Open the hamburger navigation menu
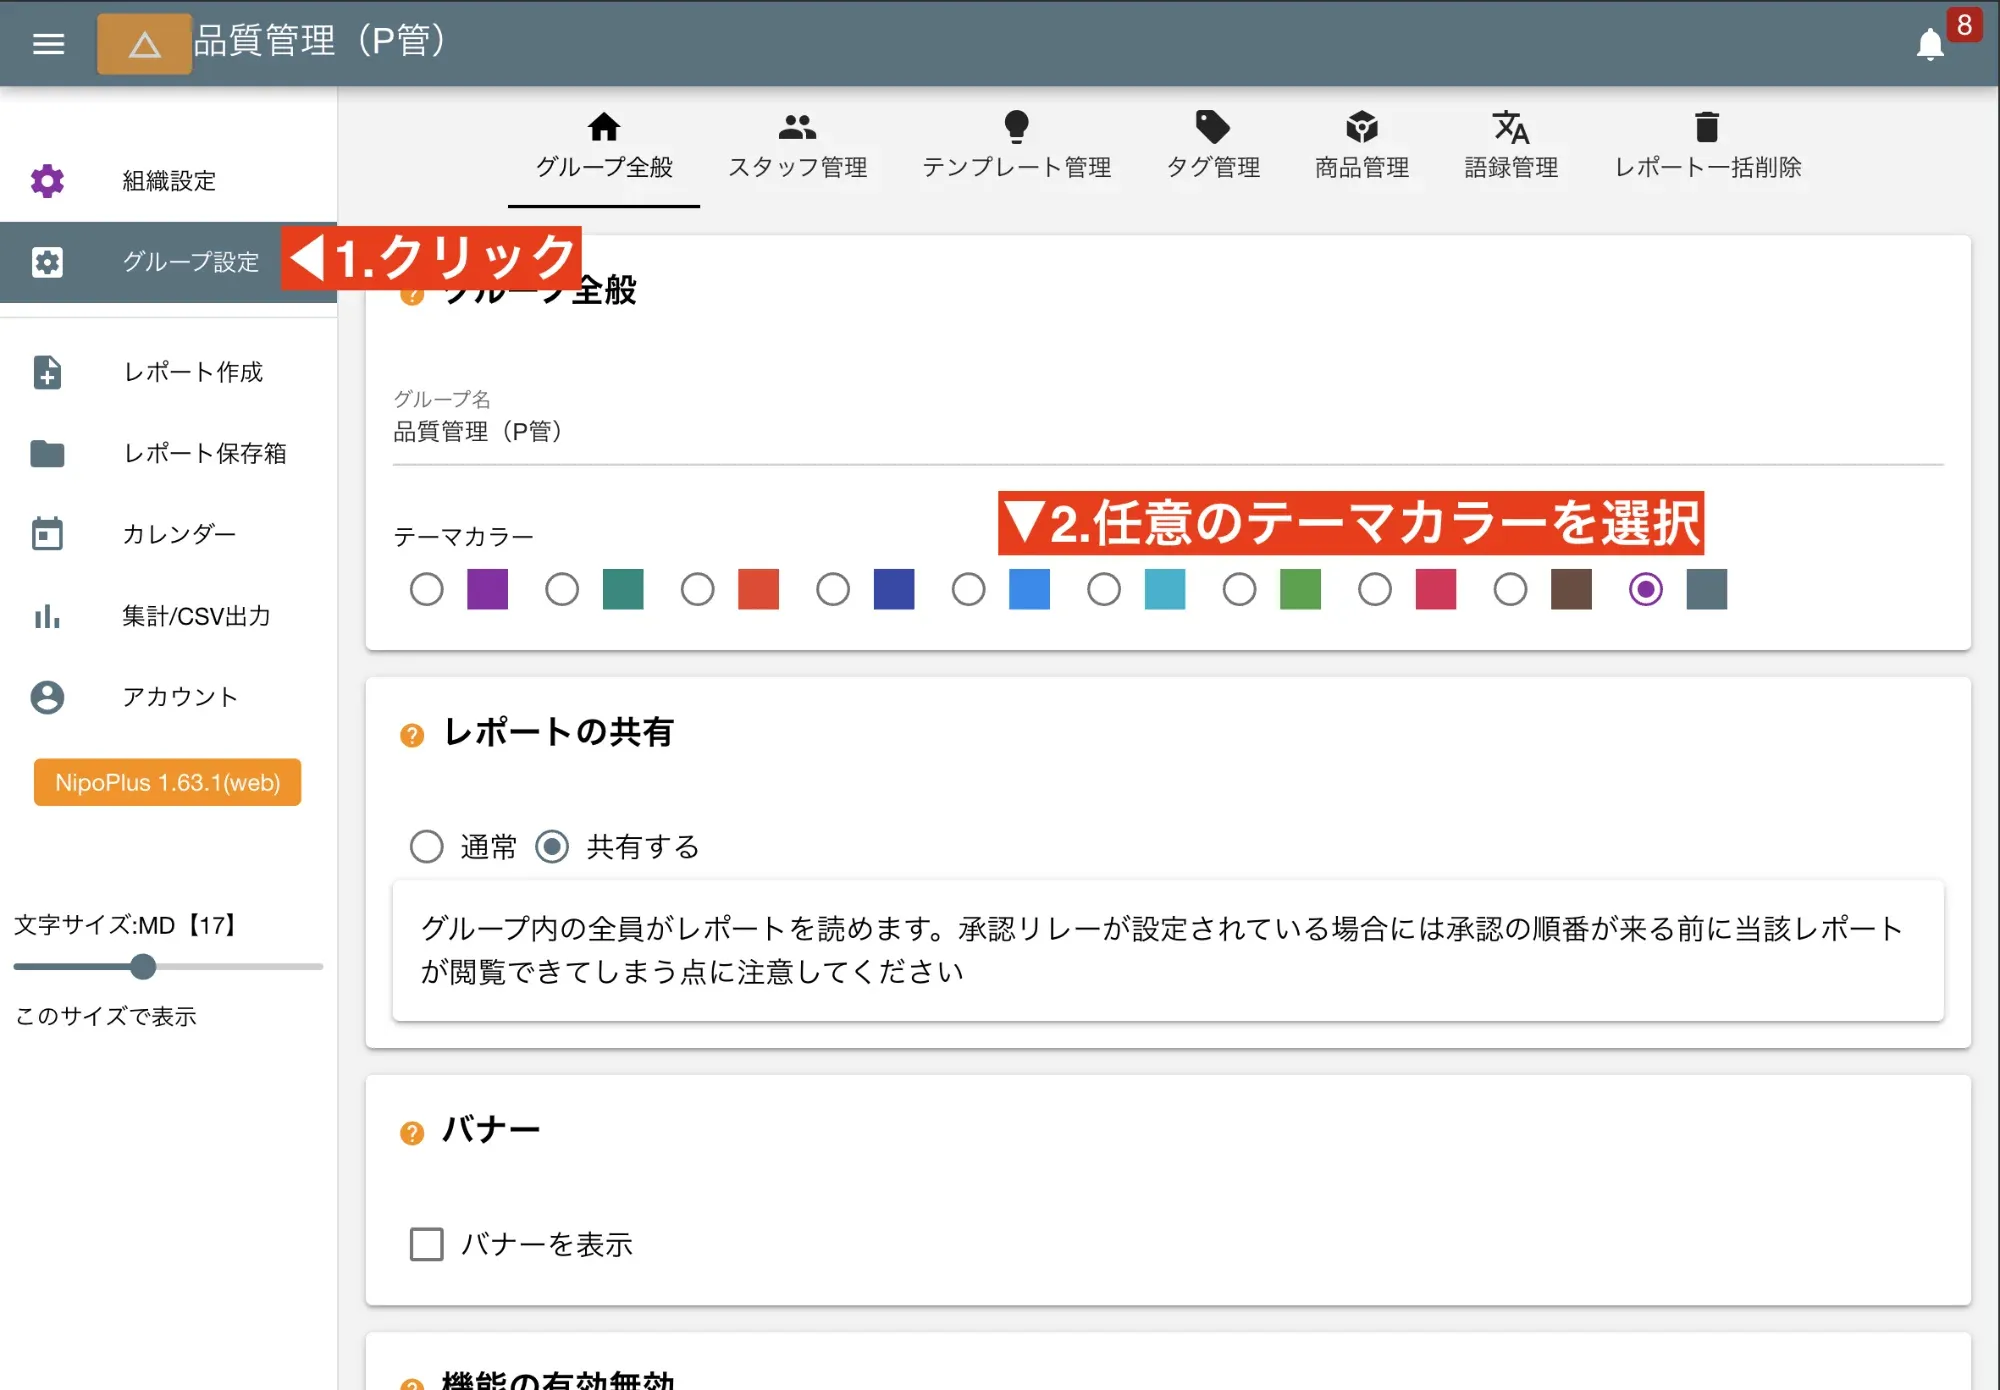Viewport: 2000px width, 1390px height. point(48,44)
